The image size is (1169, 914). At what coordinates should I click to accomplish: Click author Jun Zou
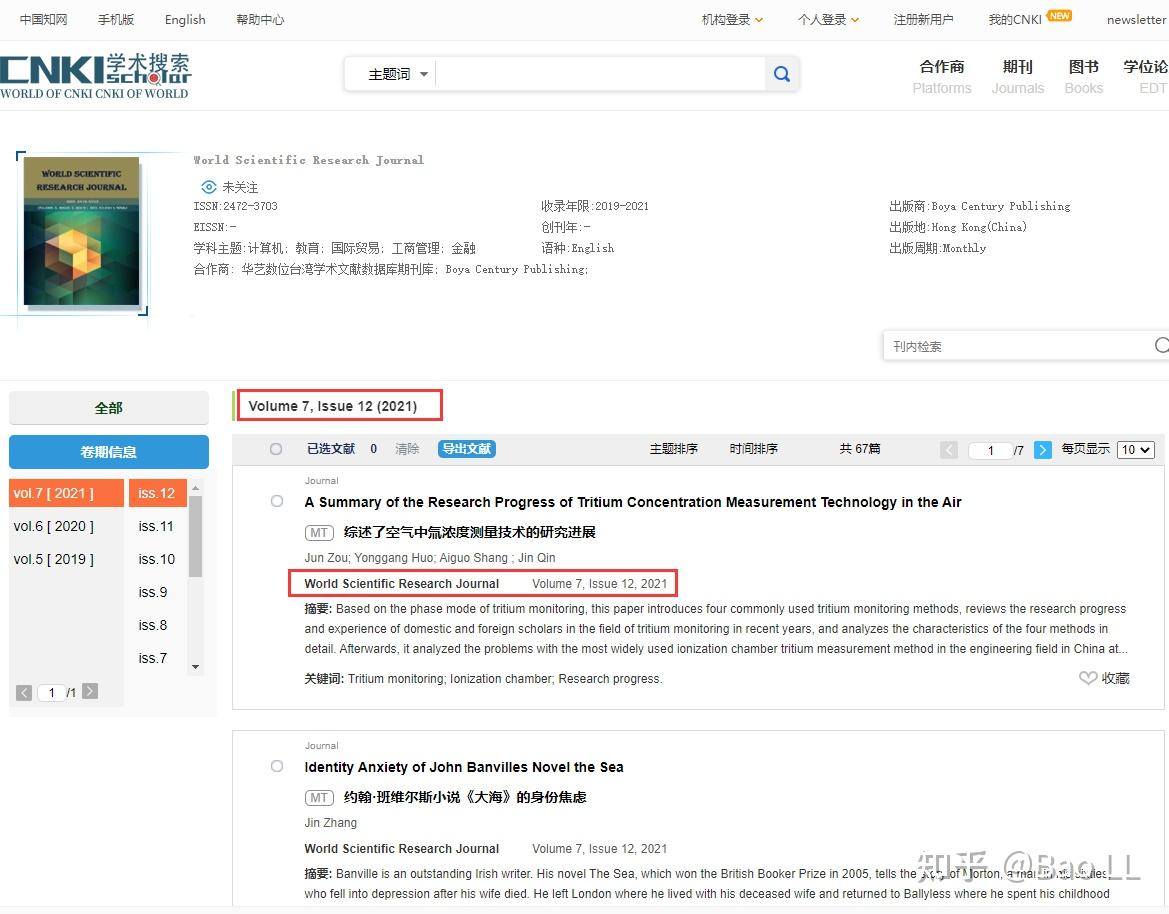(x=326, y=558)
